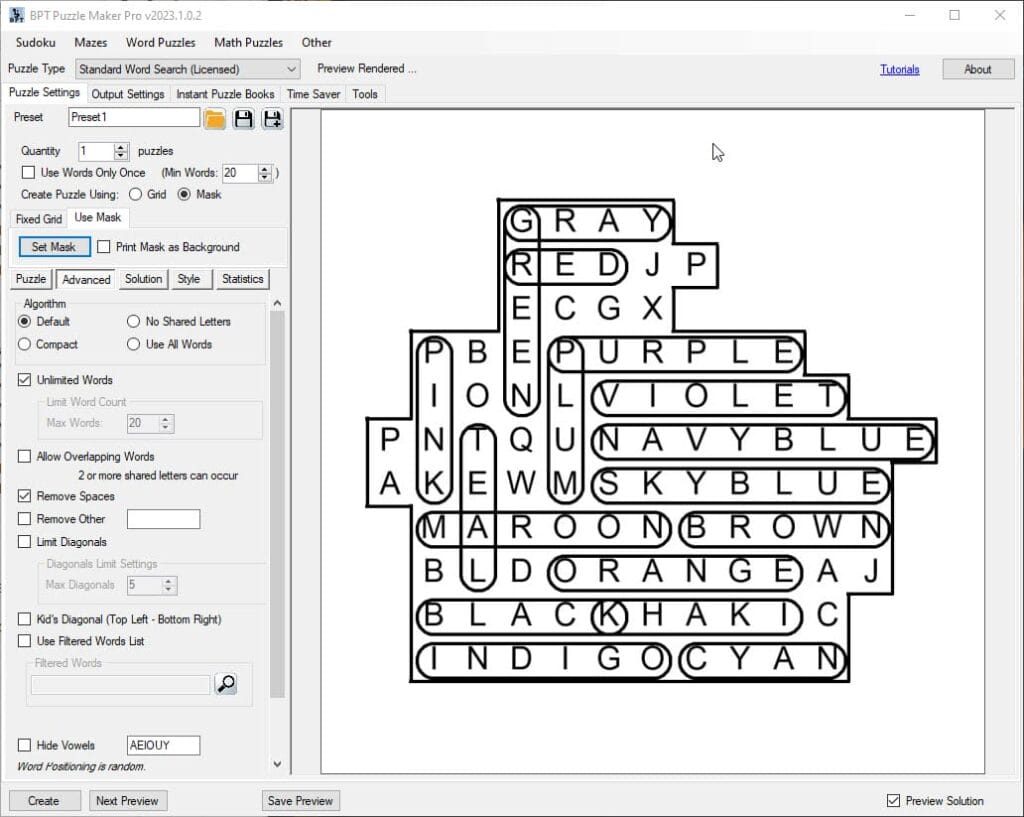The height and width of the screenshot is (817, 1024).
Task: Click the magnifier icon beside Filtered Words
Action: 226,684
